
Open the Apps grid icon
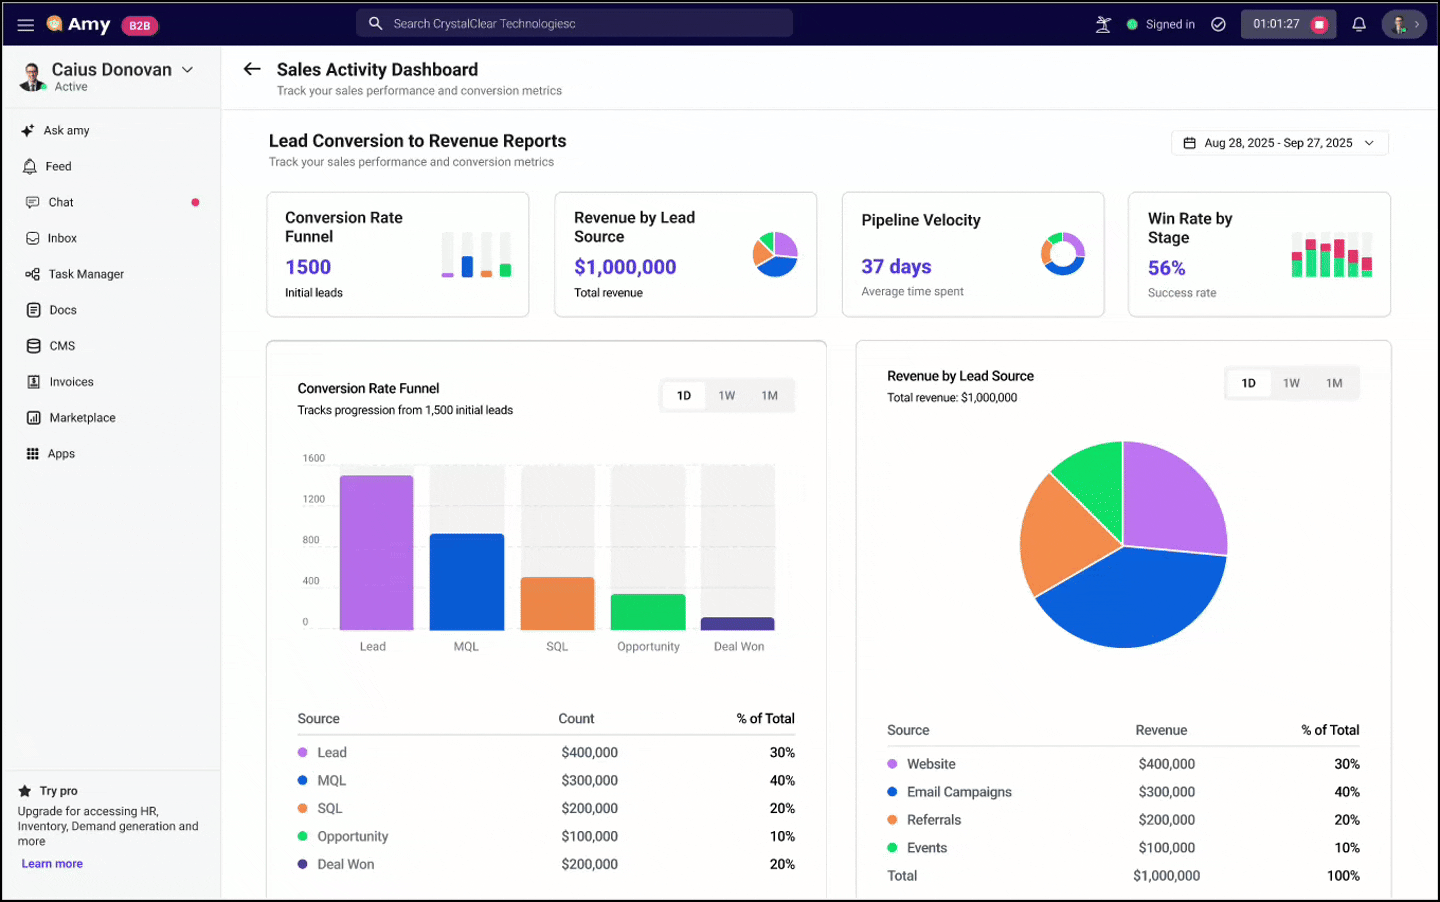pos(61,453)
